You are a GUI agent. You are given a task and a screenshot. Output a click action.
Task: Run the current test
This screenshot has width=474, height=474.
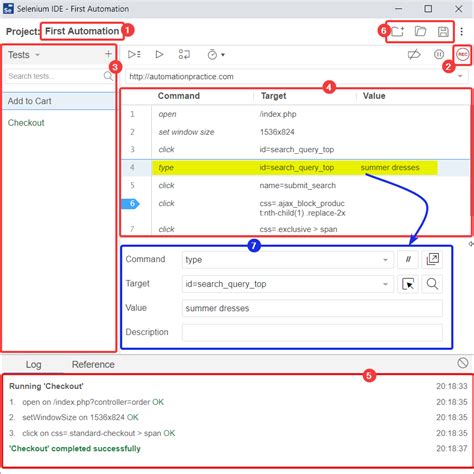point(159,54)
